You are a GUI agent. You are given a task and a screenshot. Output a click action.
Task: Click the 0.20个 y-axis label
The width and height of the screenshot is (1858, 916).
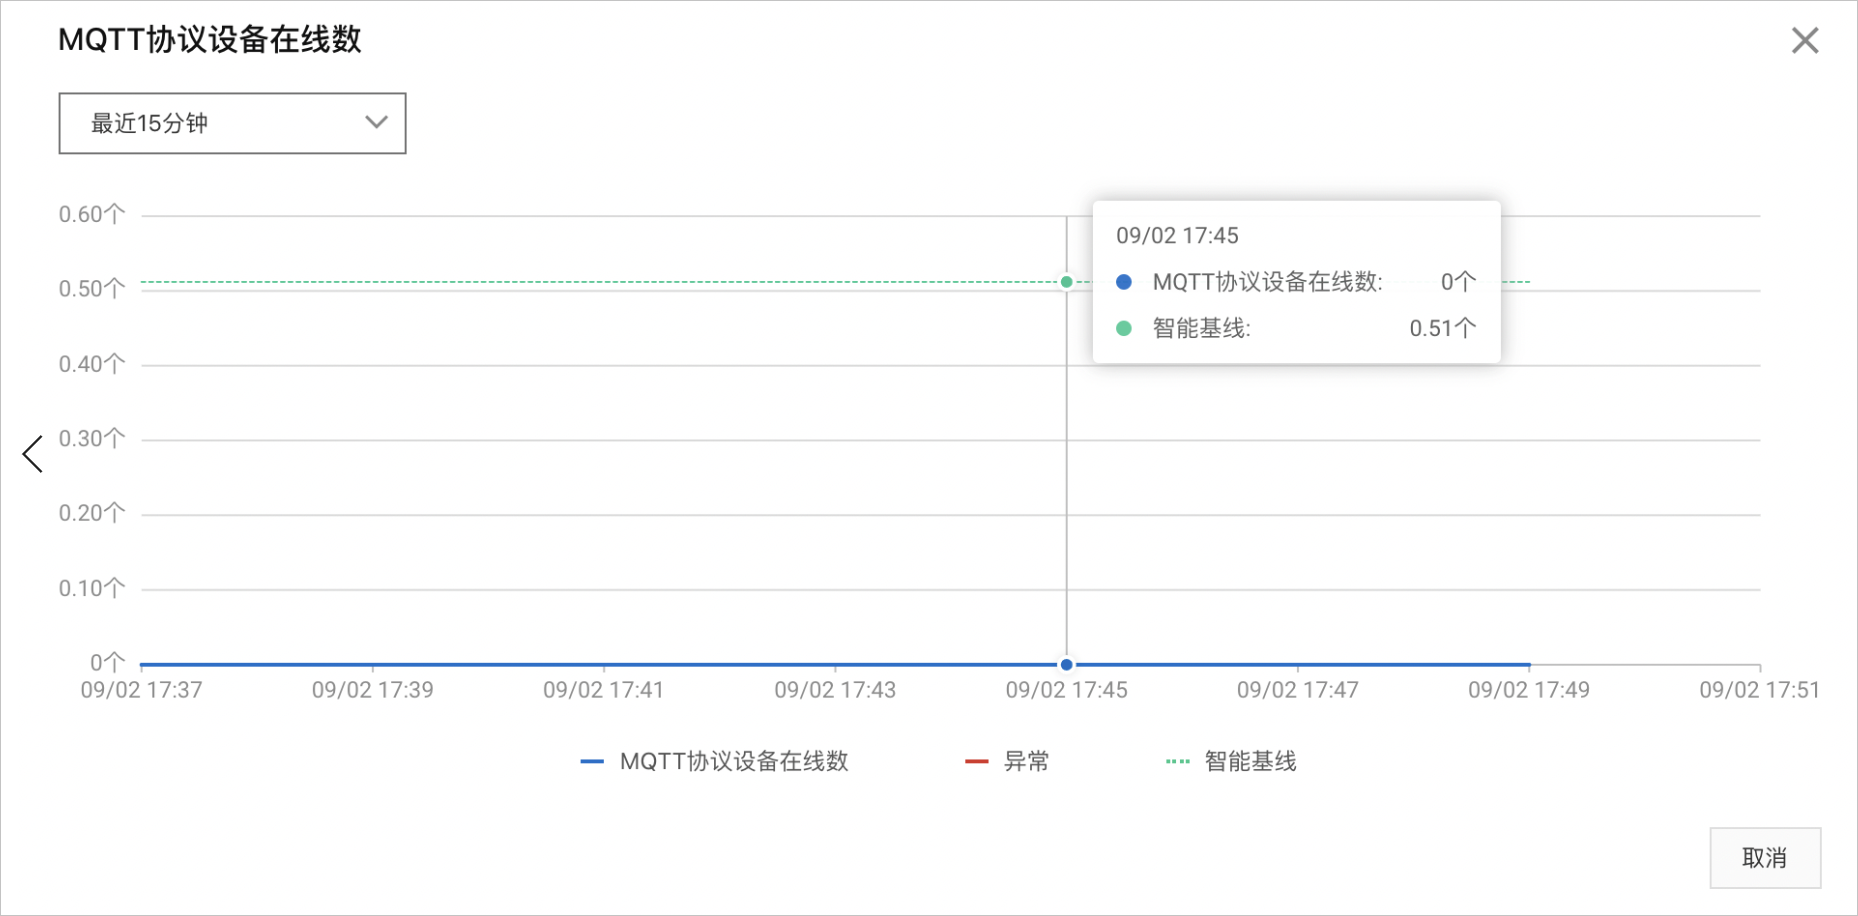point(92,513)
